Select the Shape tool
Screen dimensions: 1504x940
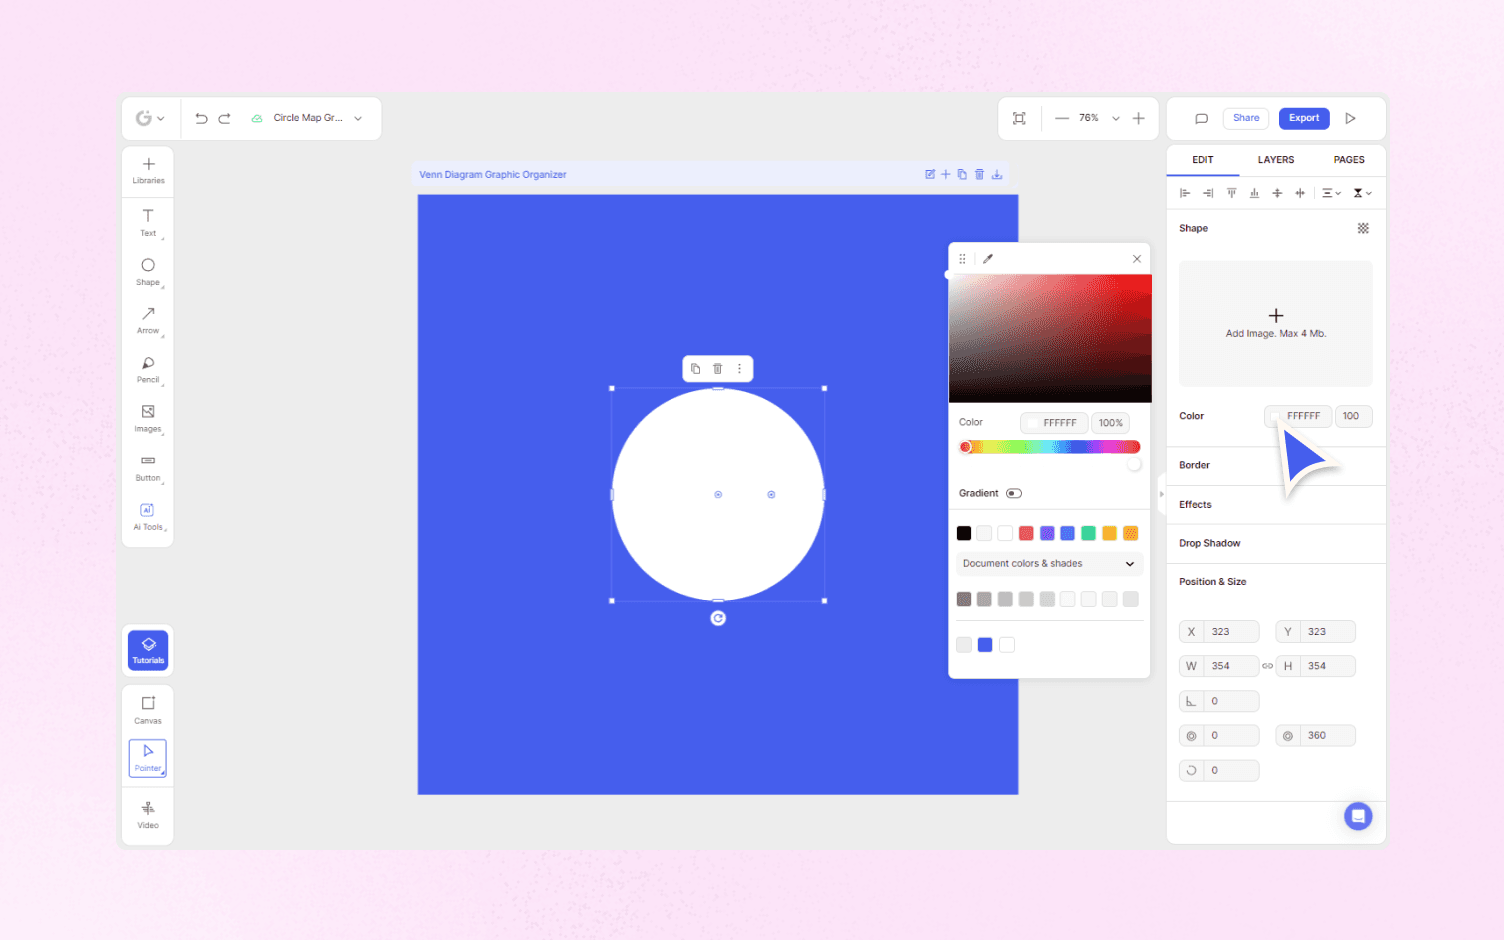[147, 270]
